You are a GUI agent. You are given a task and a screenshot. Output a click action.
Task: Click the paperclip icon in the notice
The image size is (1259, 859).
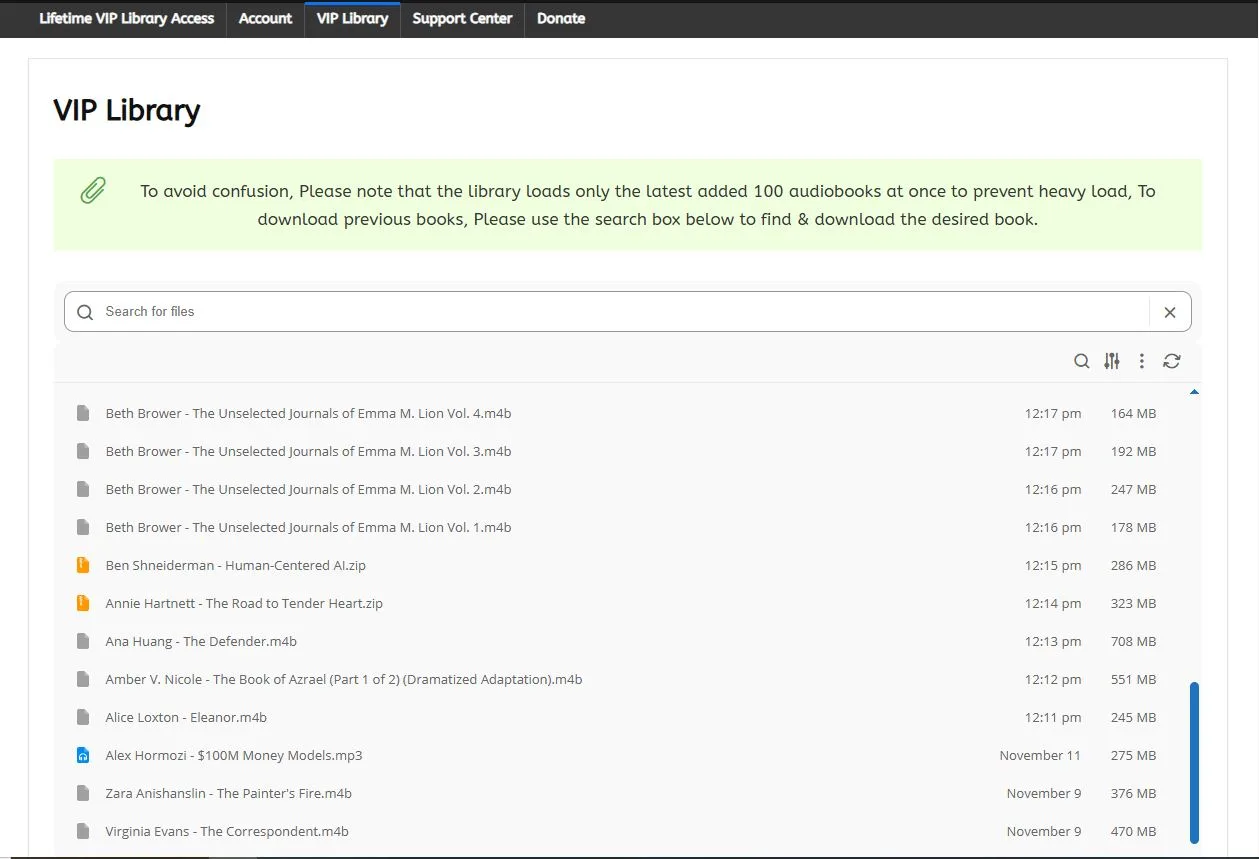(x=93, y=190)
